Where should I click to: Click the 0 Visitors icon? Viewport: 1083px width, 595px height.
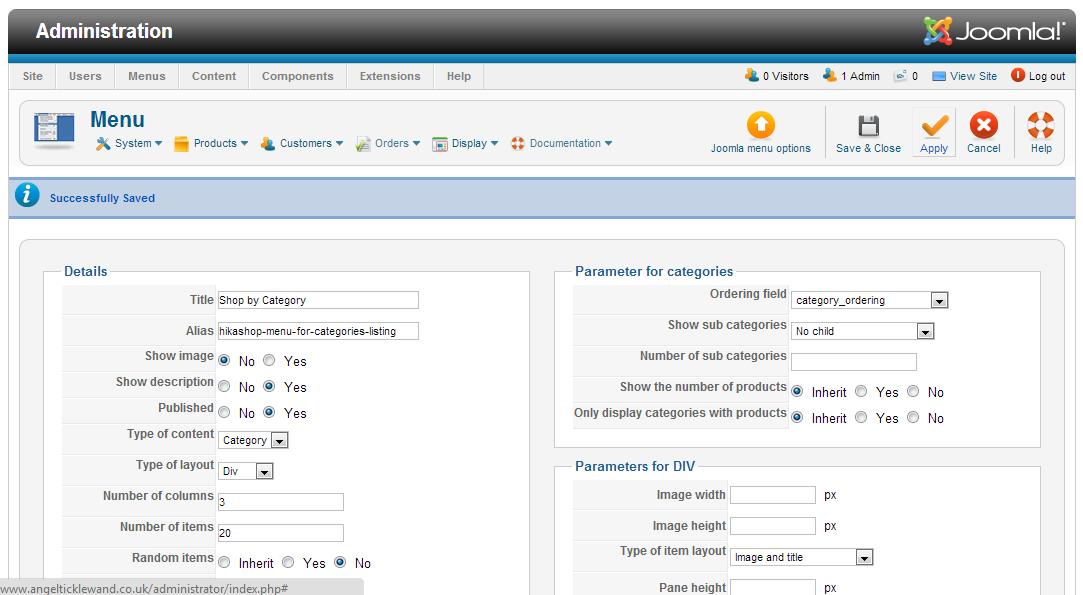pos(751,75)
